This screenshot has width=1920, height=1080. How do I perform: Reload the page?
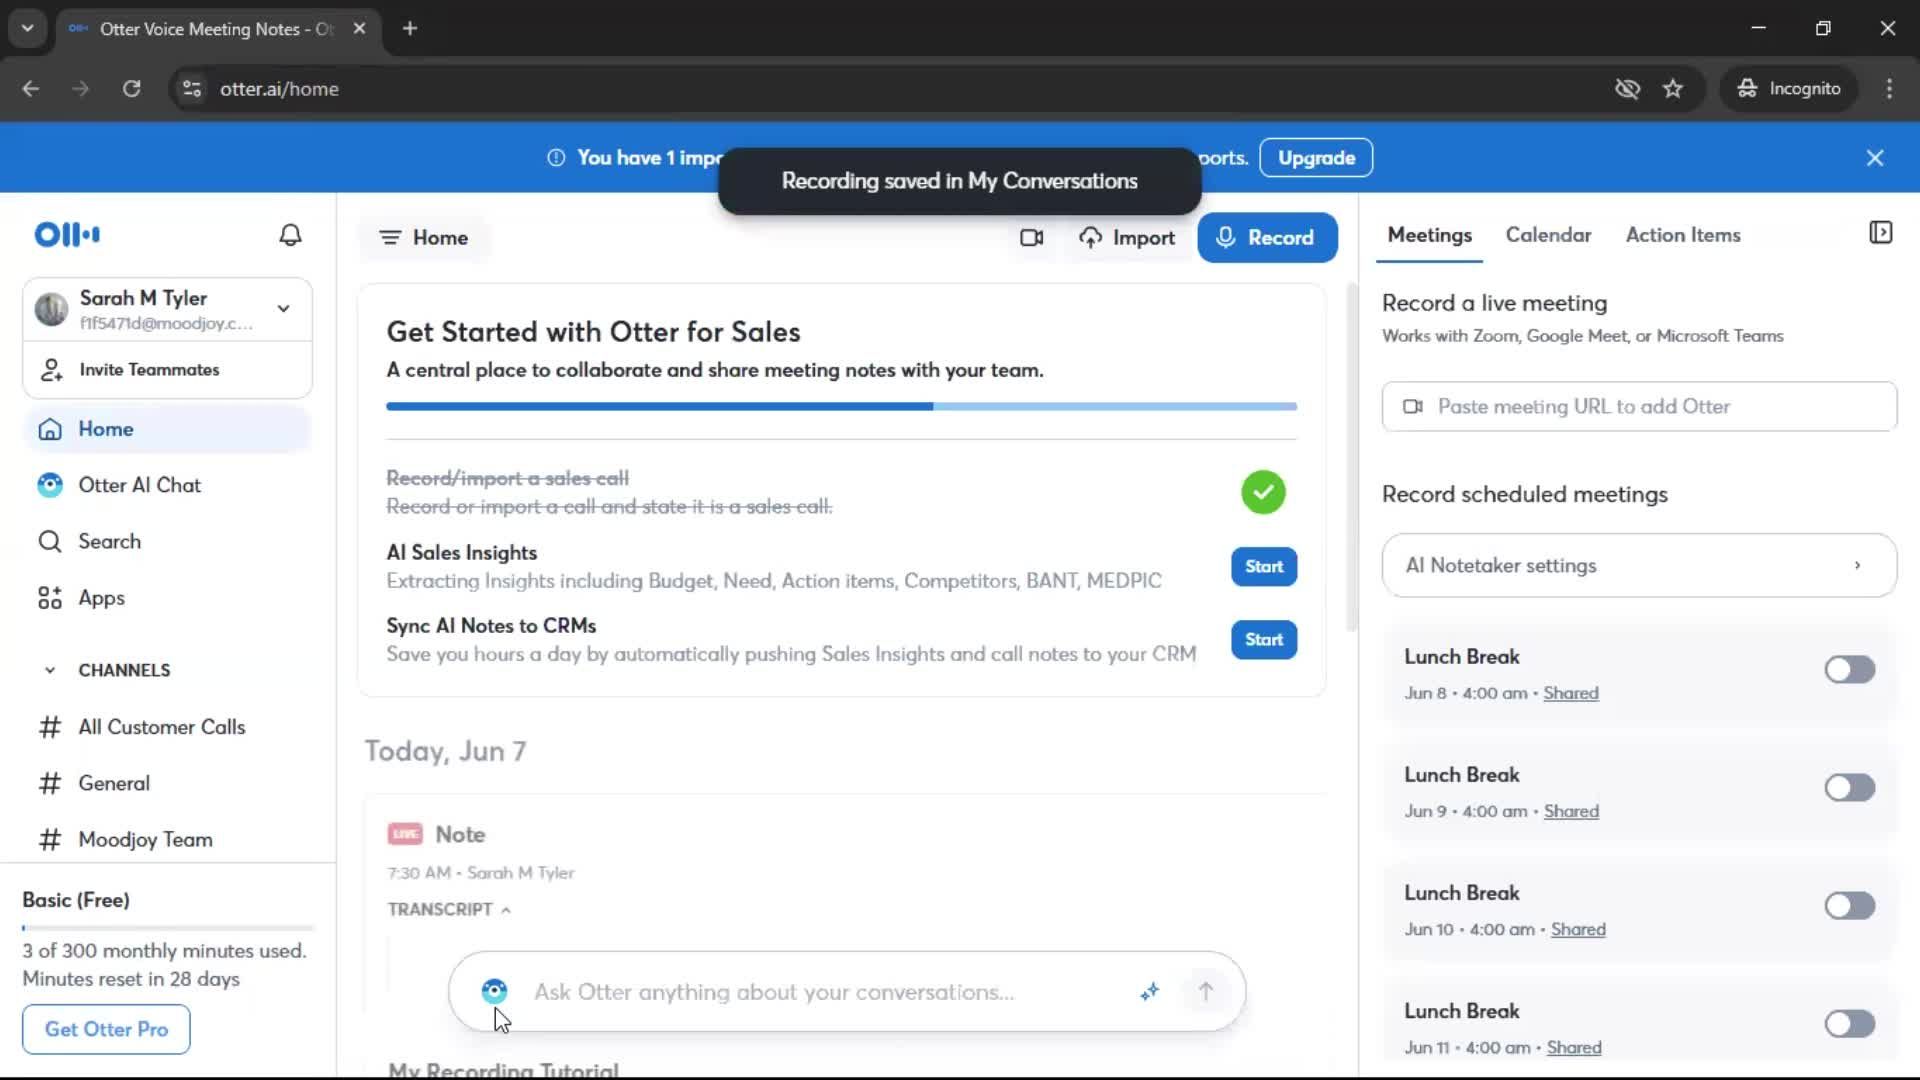(x=131, y=89)
